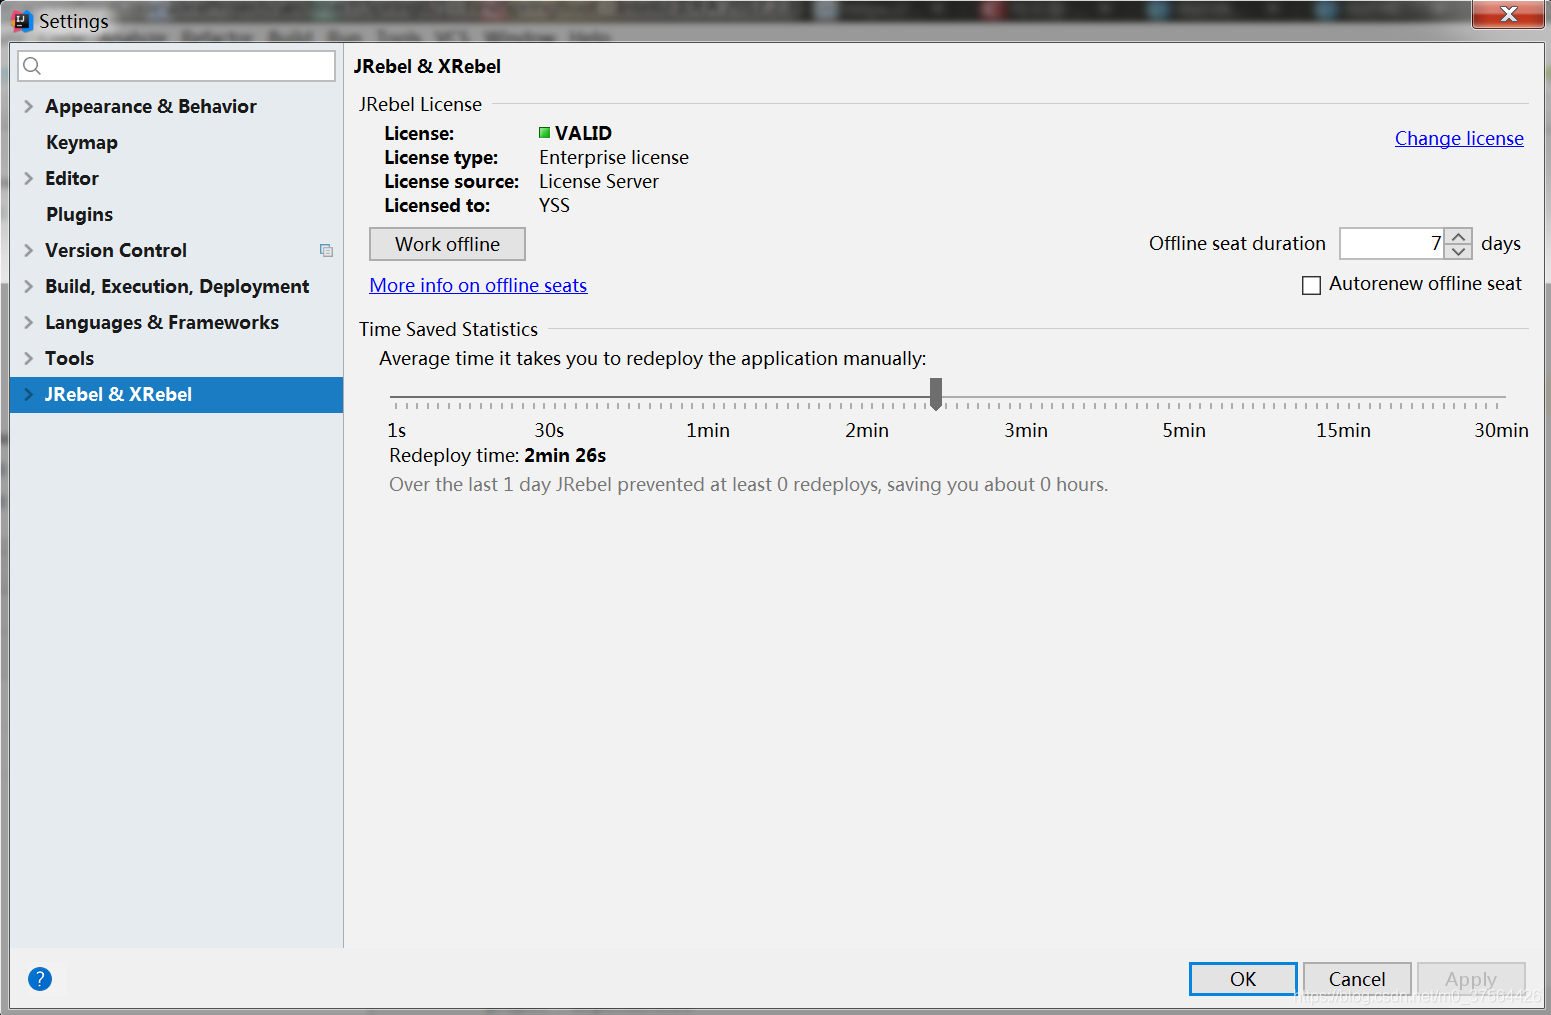Screen dimensions: 1551x1015
Task: Click the IntelliJ icon in Settings title bar
Action: (x=22, y=21)
